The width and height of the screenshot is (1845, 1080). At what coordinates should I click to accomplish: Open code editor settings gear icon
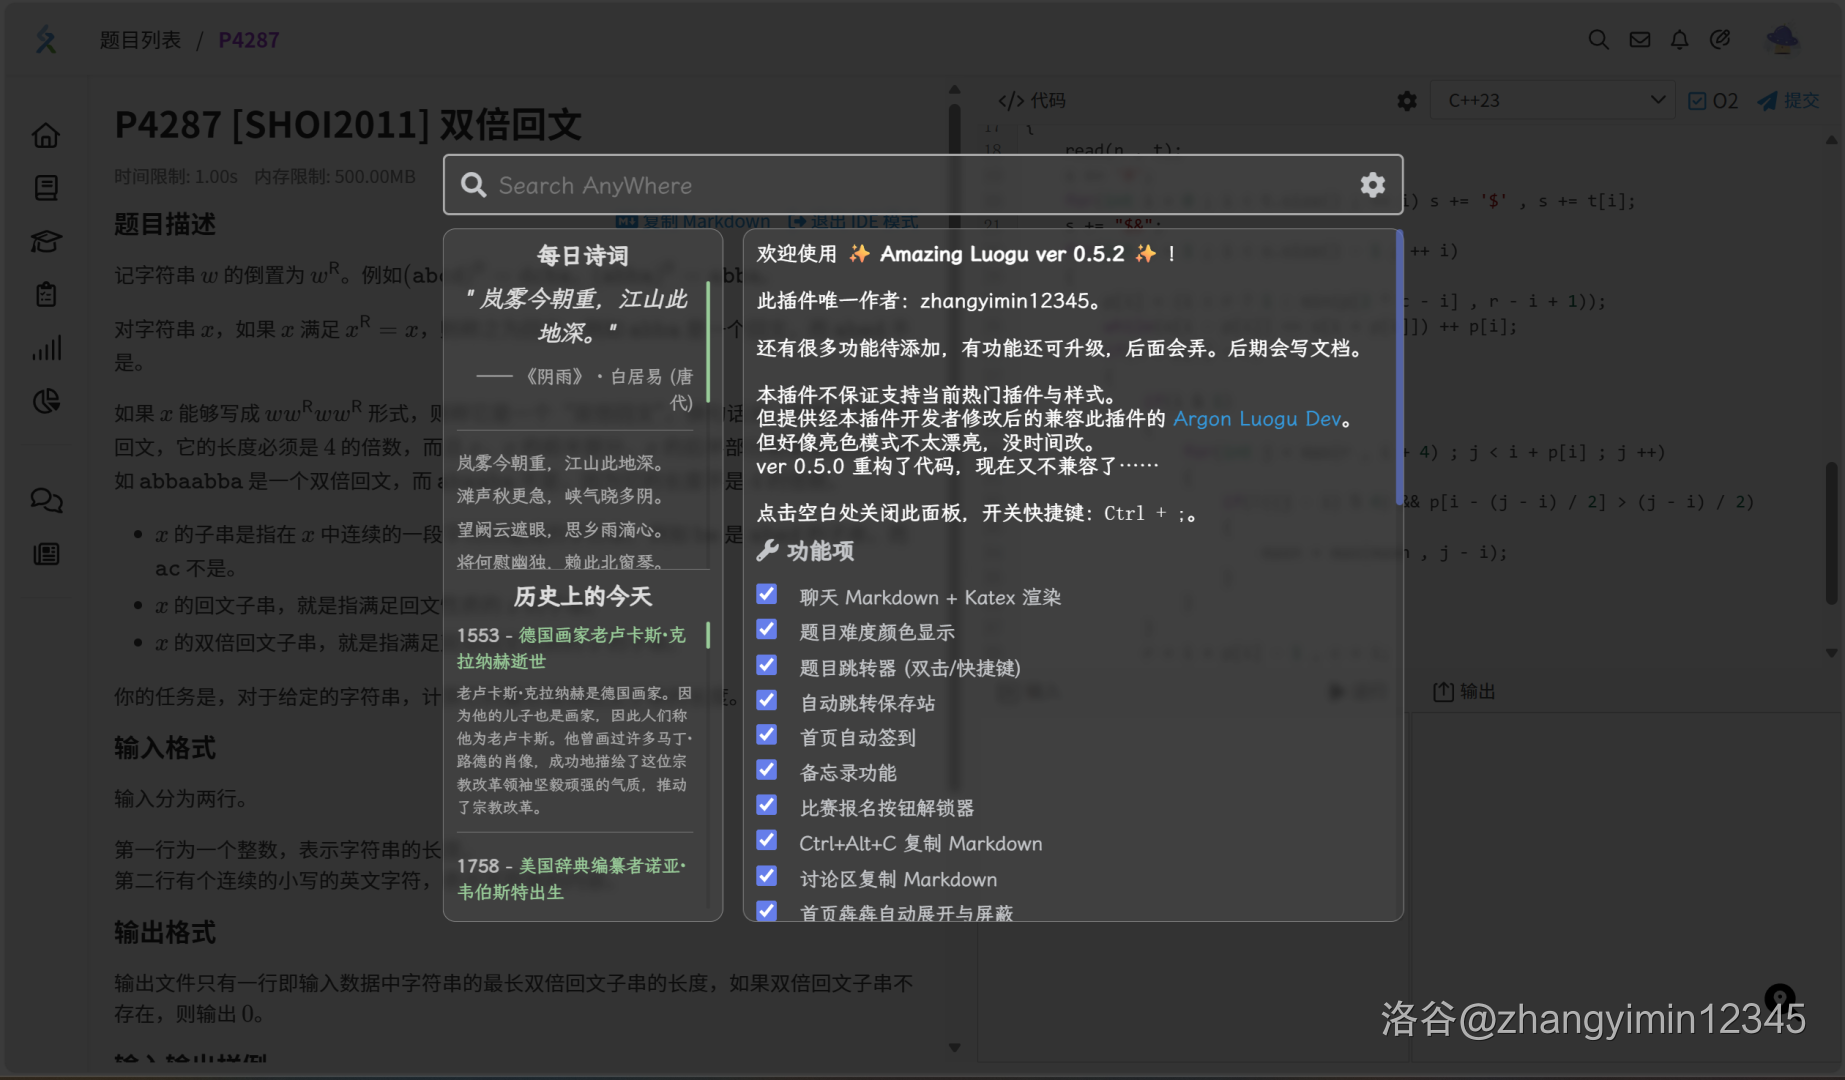(x=1407, y=101)
